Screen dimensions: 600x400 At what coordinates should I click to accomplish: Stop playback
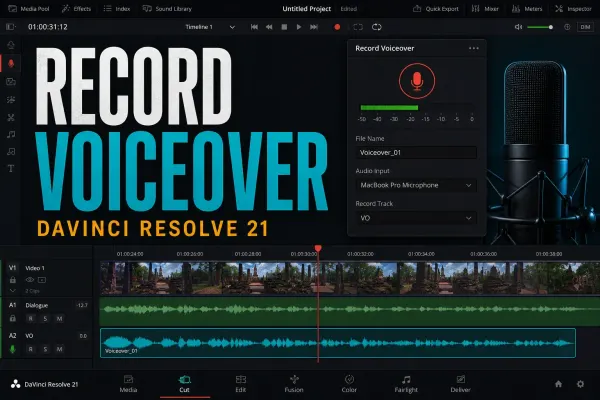tap(284, 27)
